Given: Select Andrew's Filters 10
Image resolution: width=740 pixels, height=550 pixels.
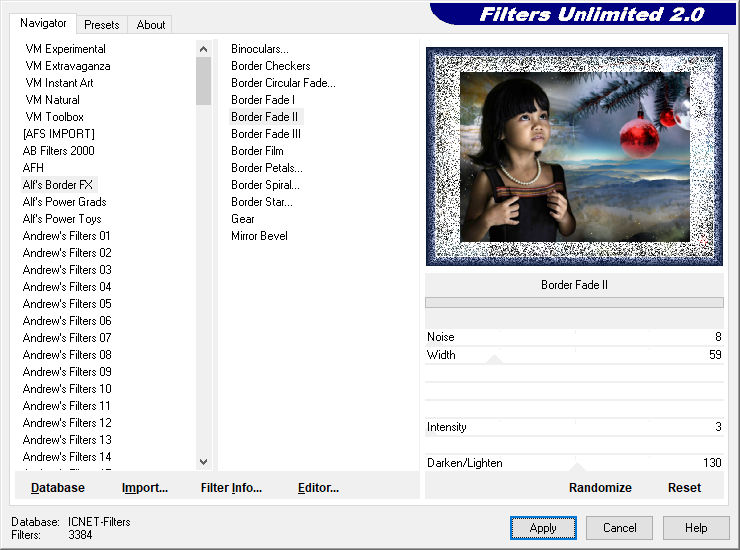Looking at the screenshot, I should click(67, 389).
